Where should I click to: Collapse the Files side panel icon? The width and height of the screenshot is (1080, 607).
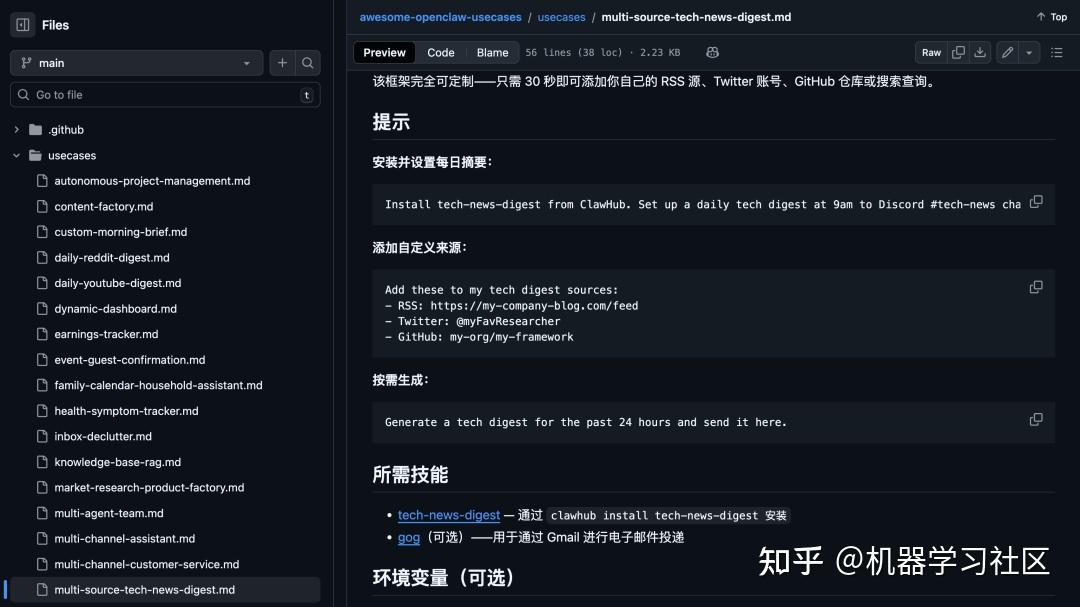[x=23, y=25]
